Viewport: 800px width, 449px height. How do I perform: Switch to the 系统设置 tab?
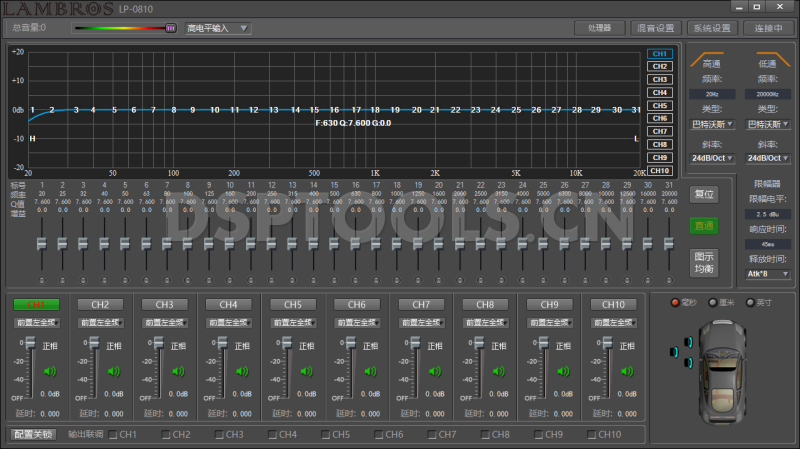point(712,28)
